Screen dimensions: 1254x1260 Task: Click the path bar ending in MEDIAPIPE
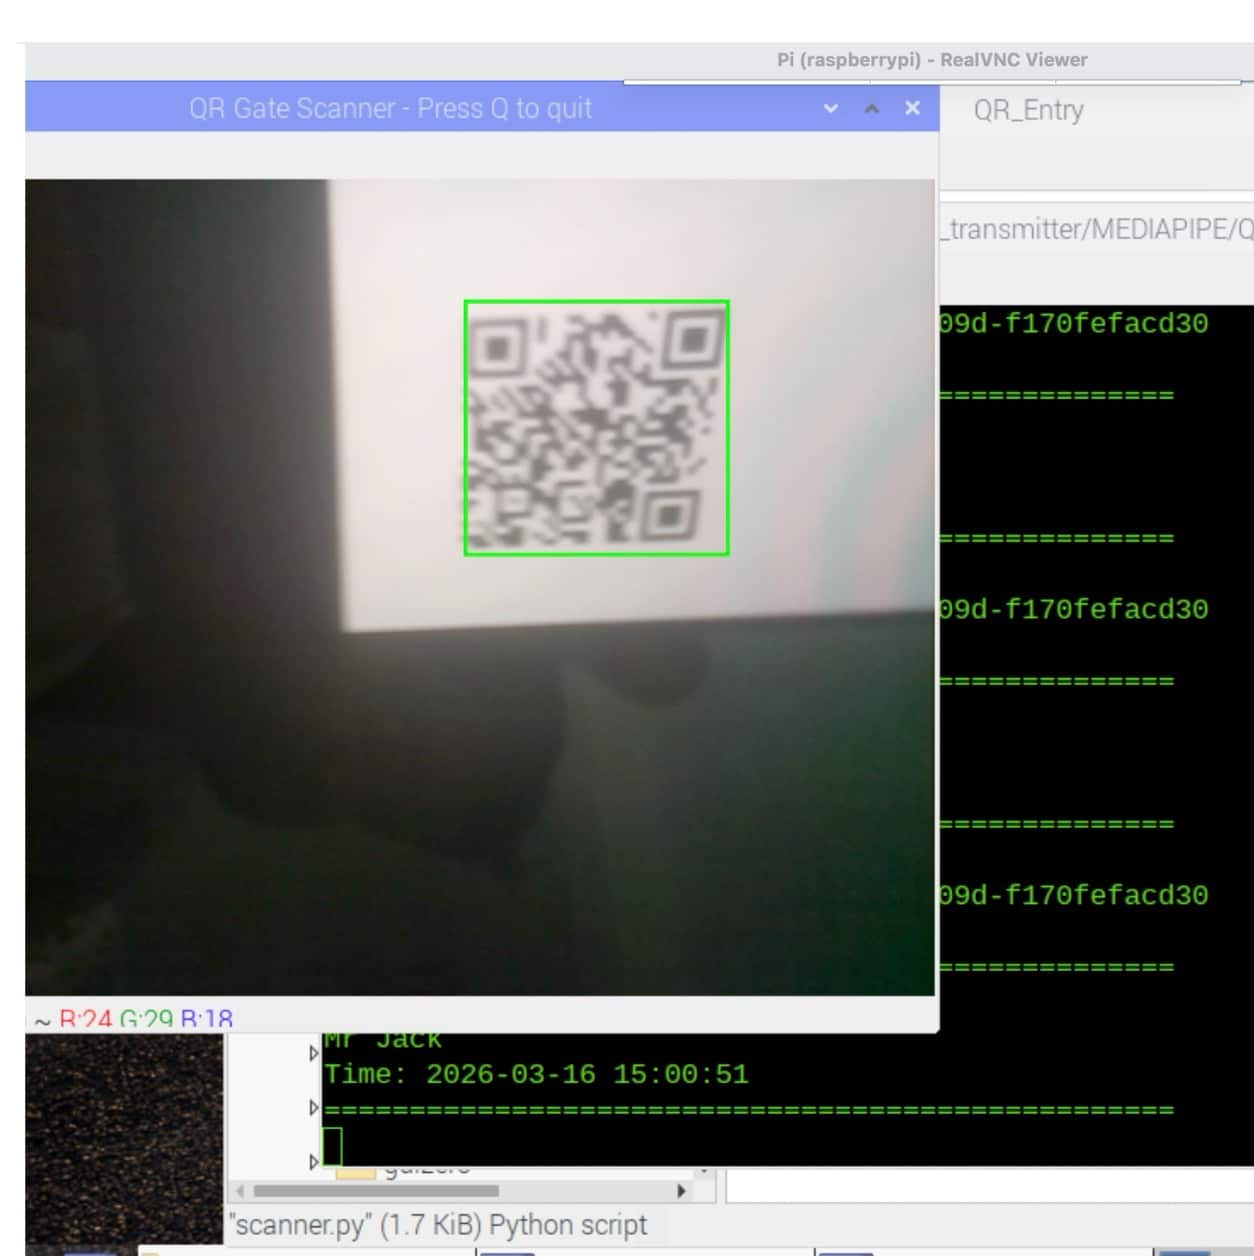tap(1096, 229)
